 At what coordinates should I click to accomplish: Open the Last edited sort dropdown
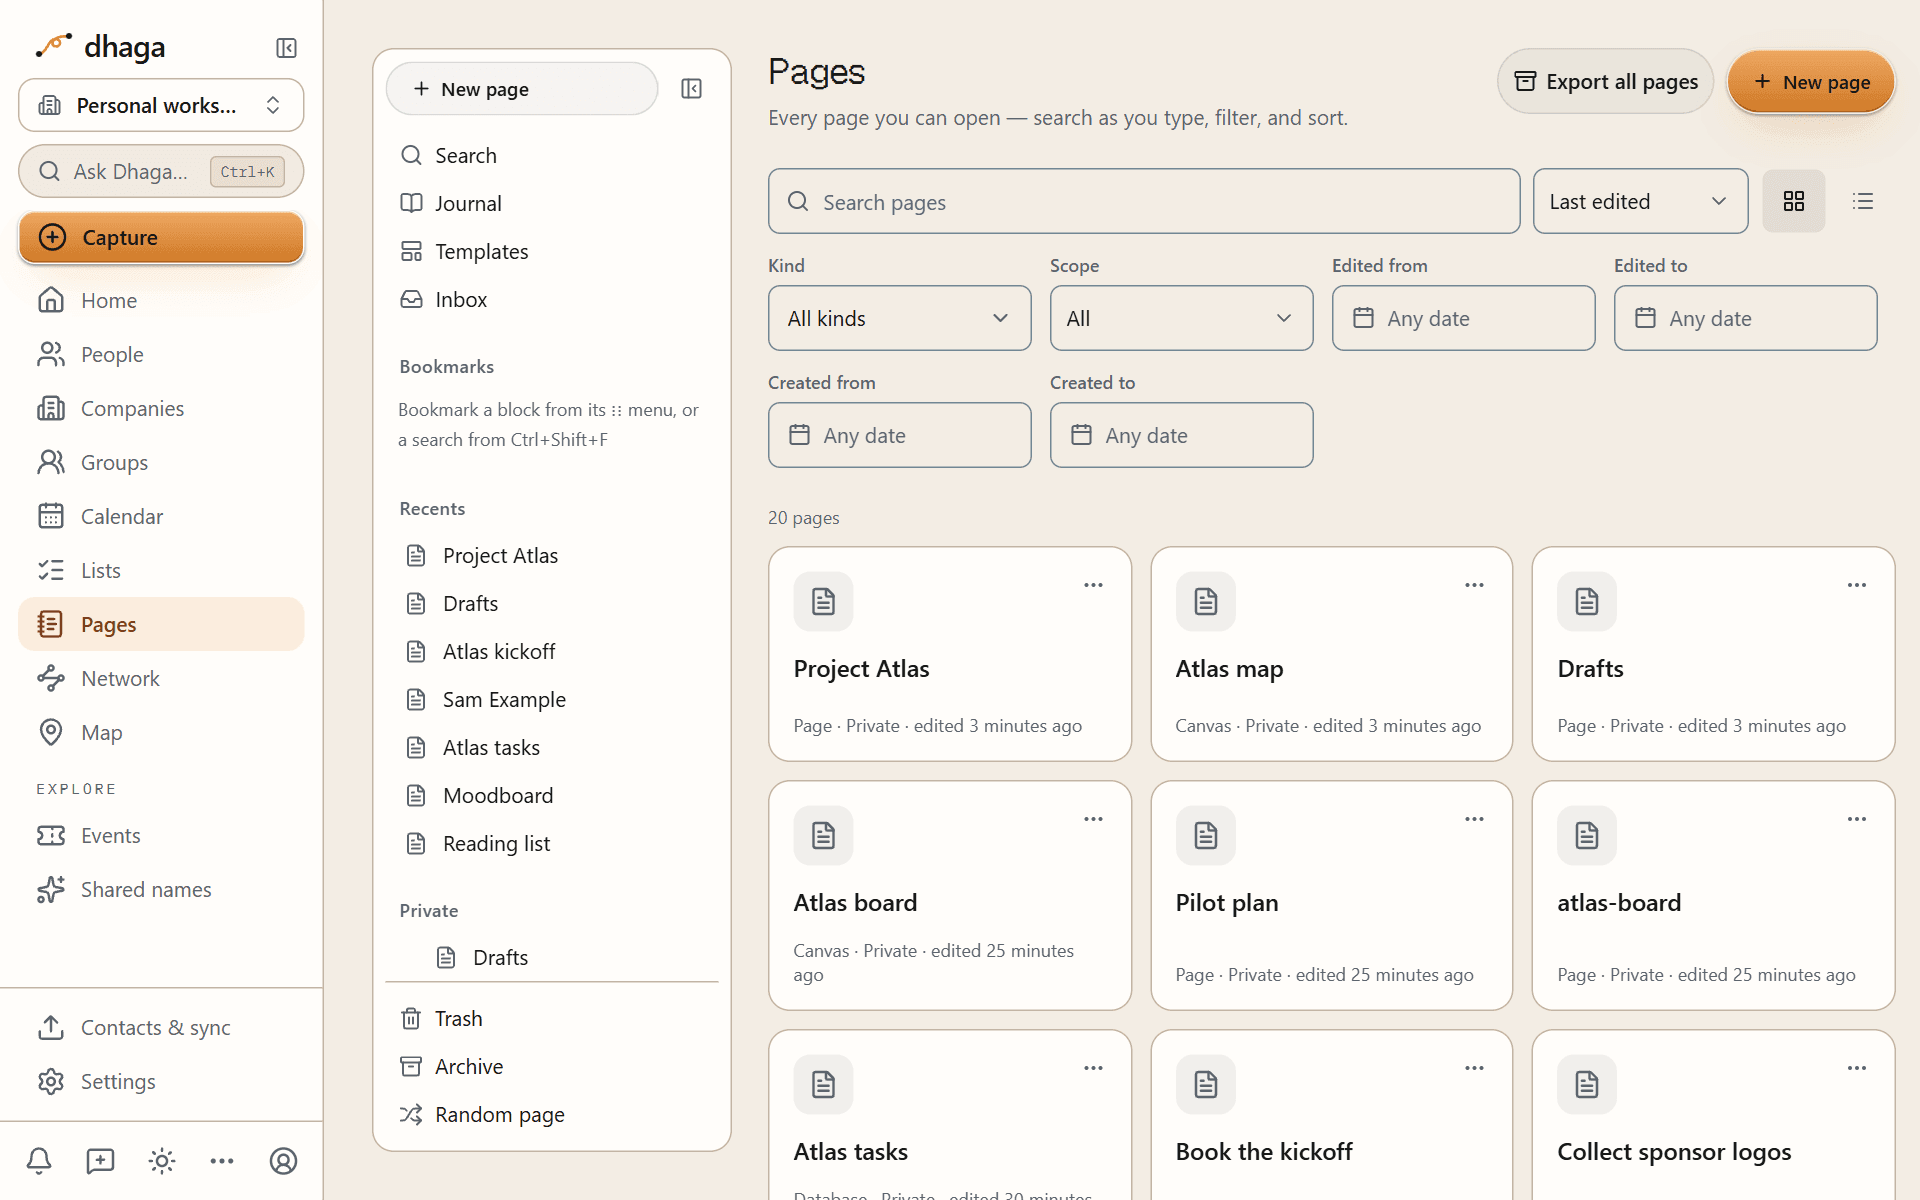pyautogui.click(x=1640, y=201)
